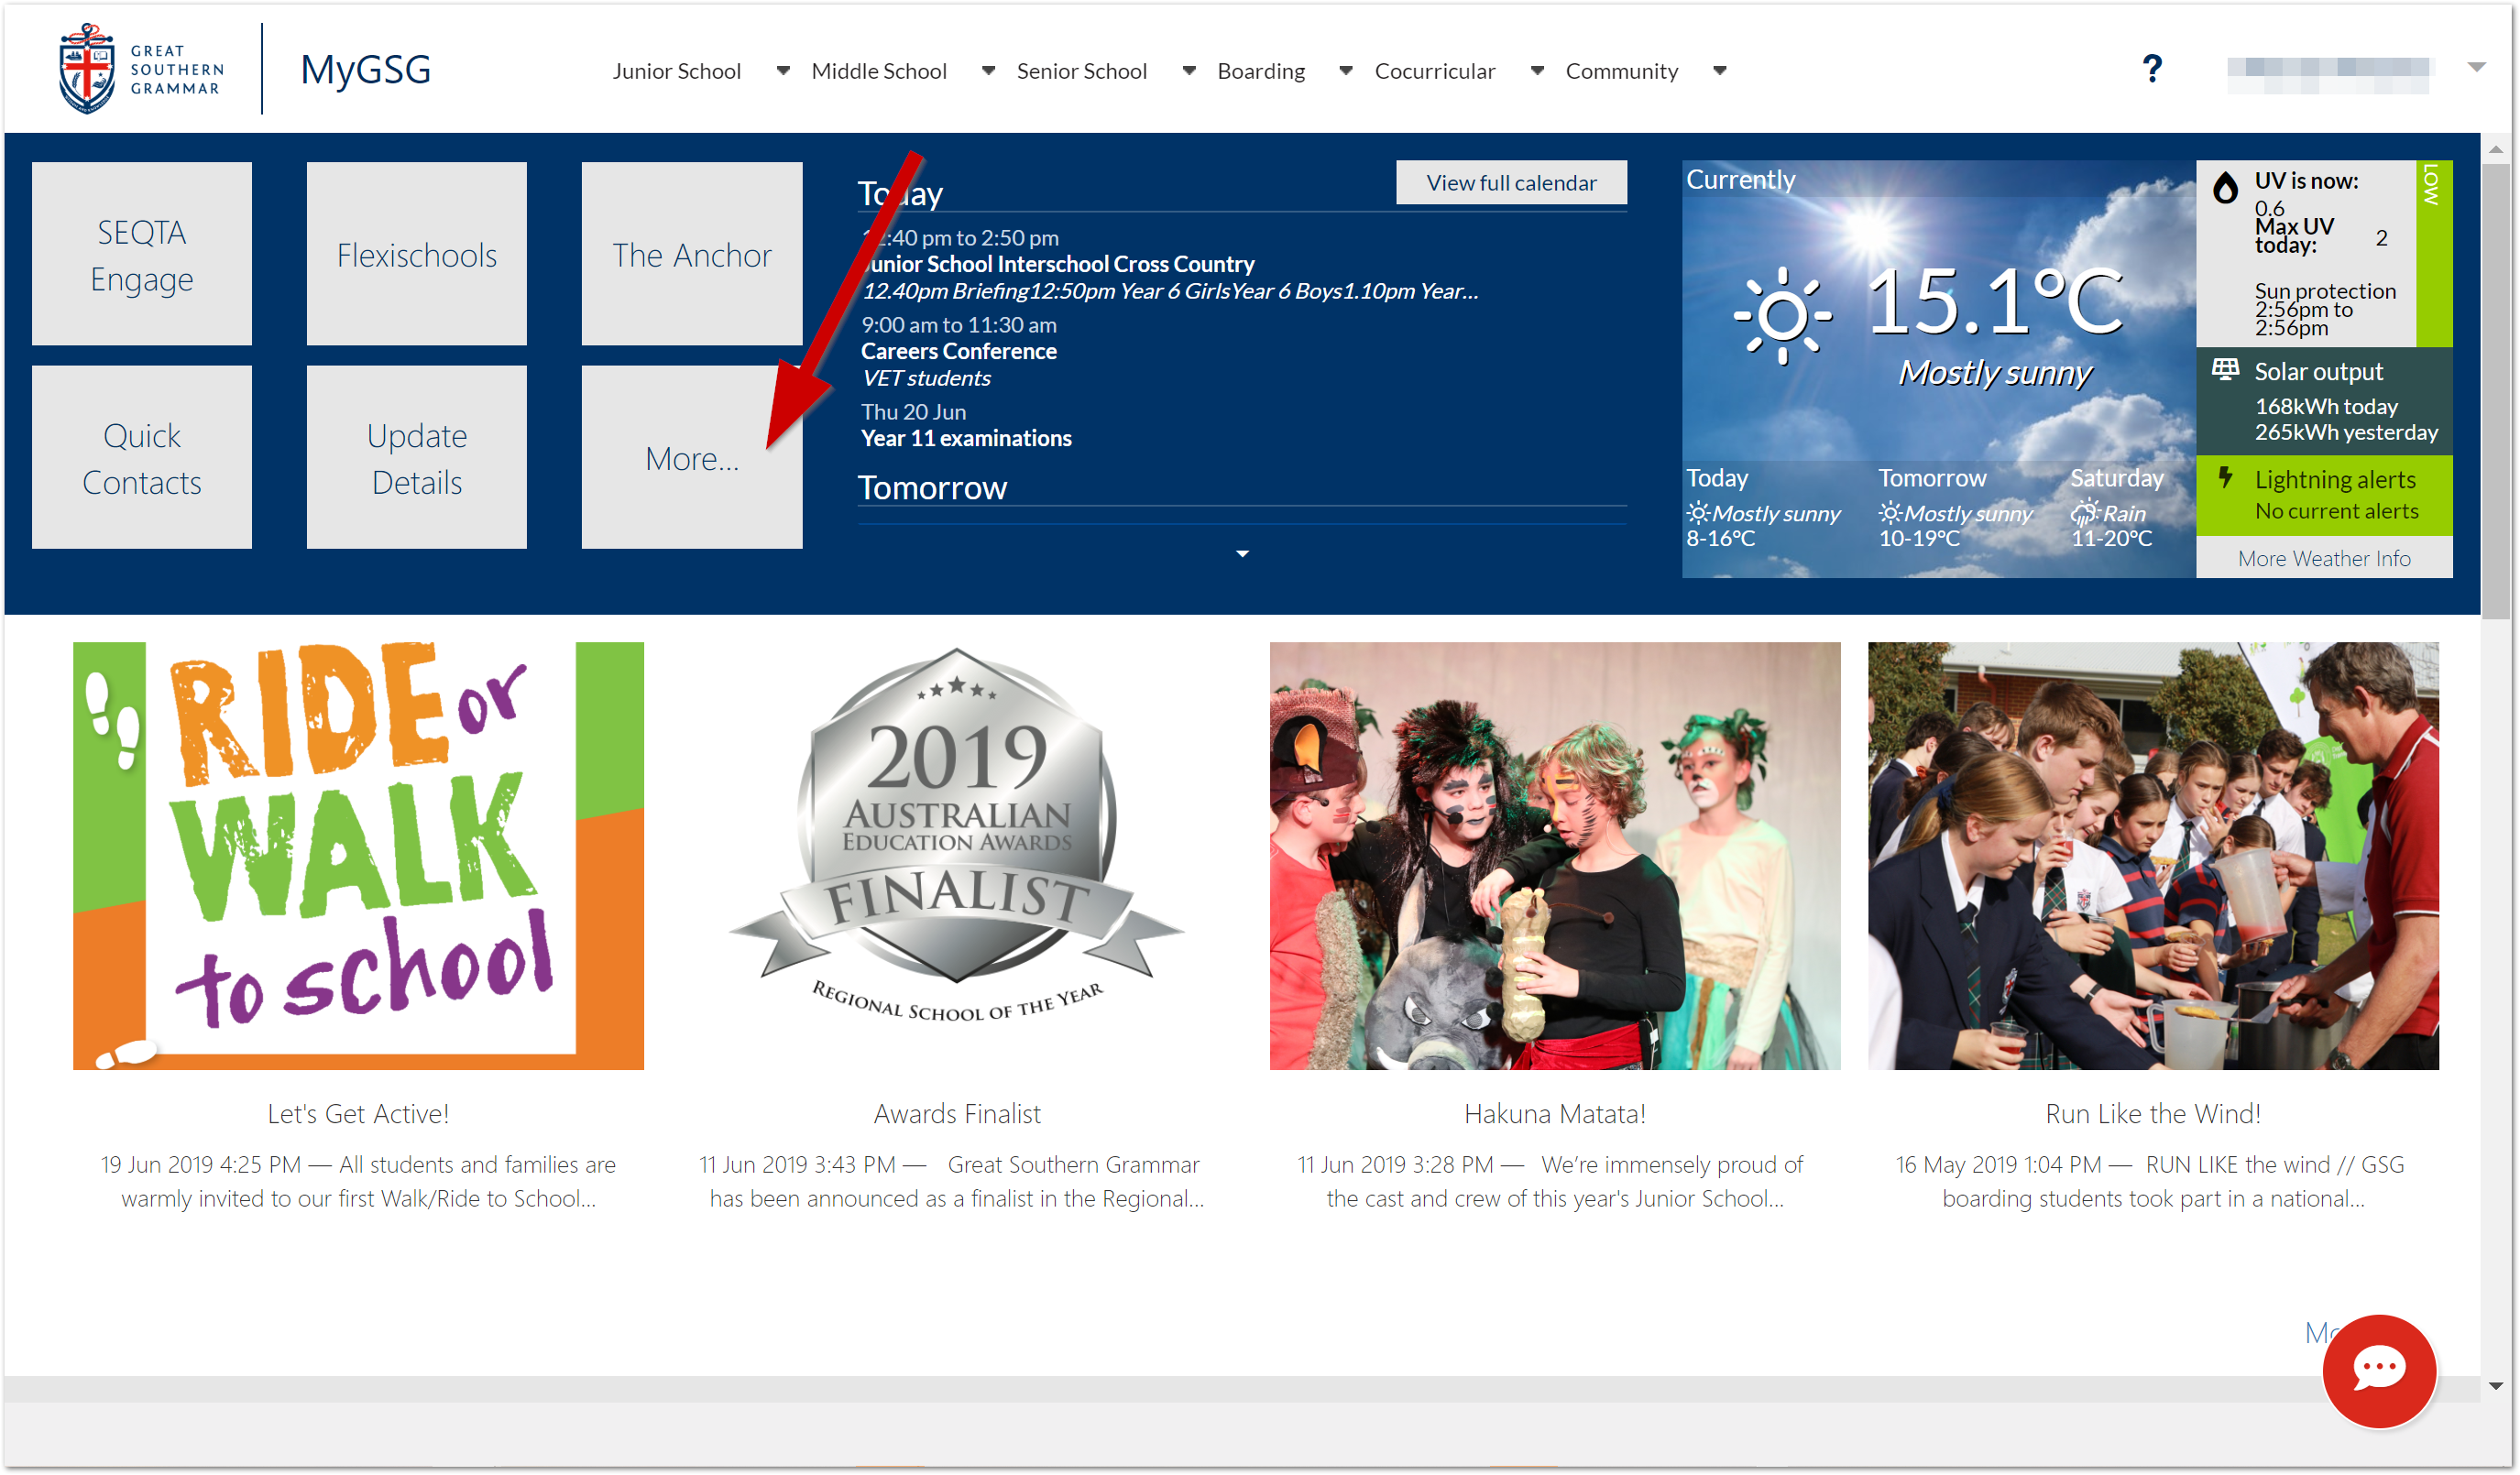This screenshot has height=1475, width=2520.
Task: Expand calendar events with down arrow
Action: [1242, 553]
